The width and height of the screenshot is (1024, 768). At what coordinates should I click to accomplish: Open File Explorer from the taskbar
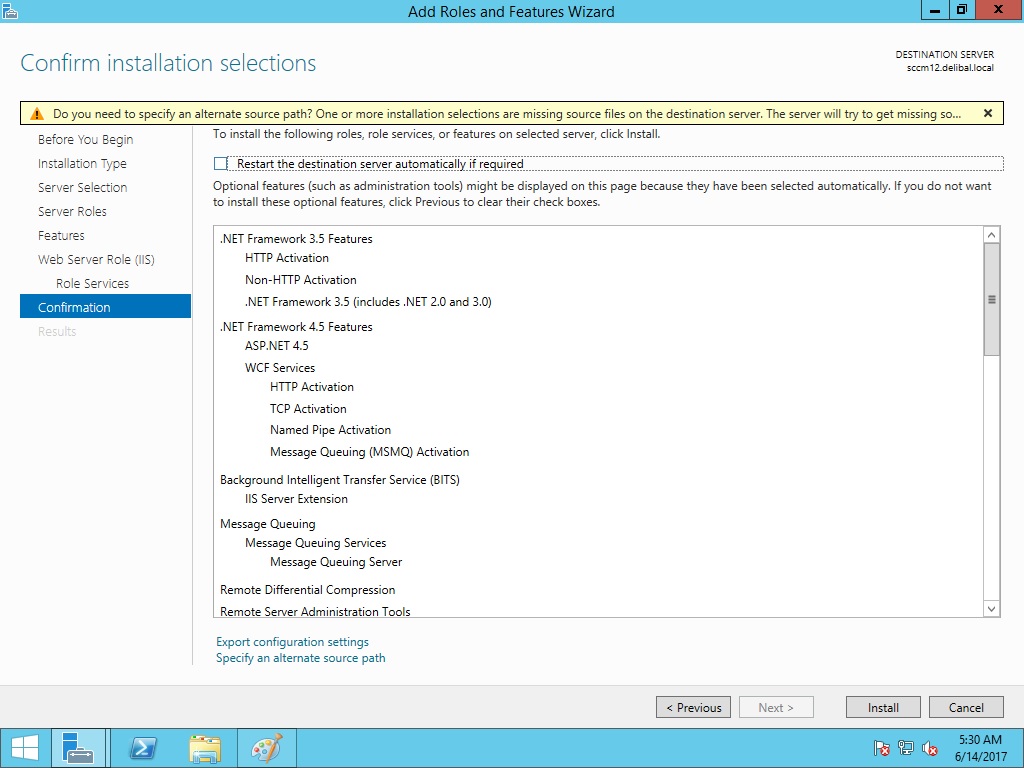[x=205, y=748]
